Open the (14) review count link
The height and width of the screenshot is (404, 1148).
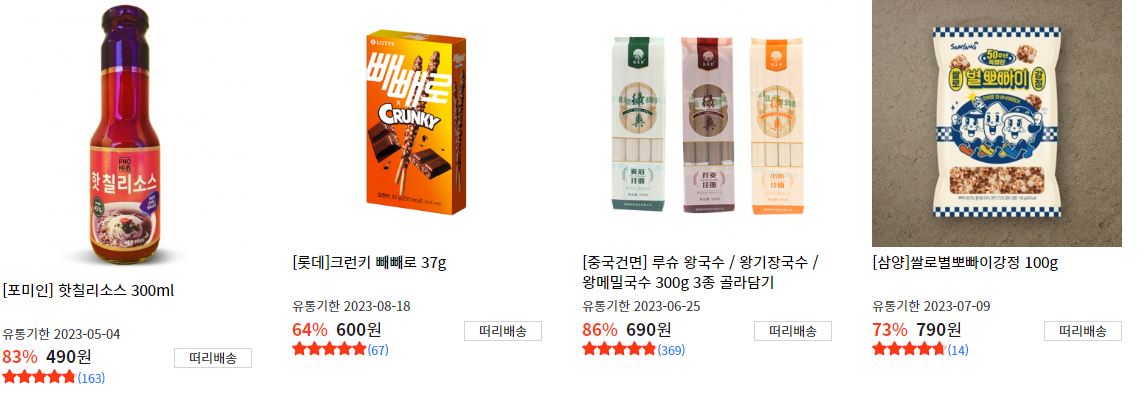pyautogui.click(x=958, y=351)
